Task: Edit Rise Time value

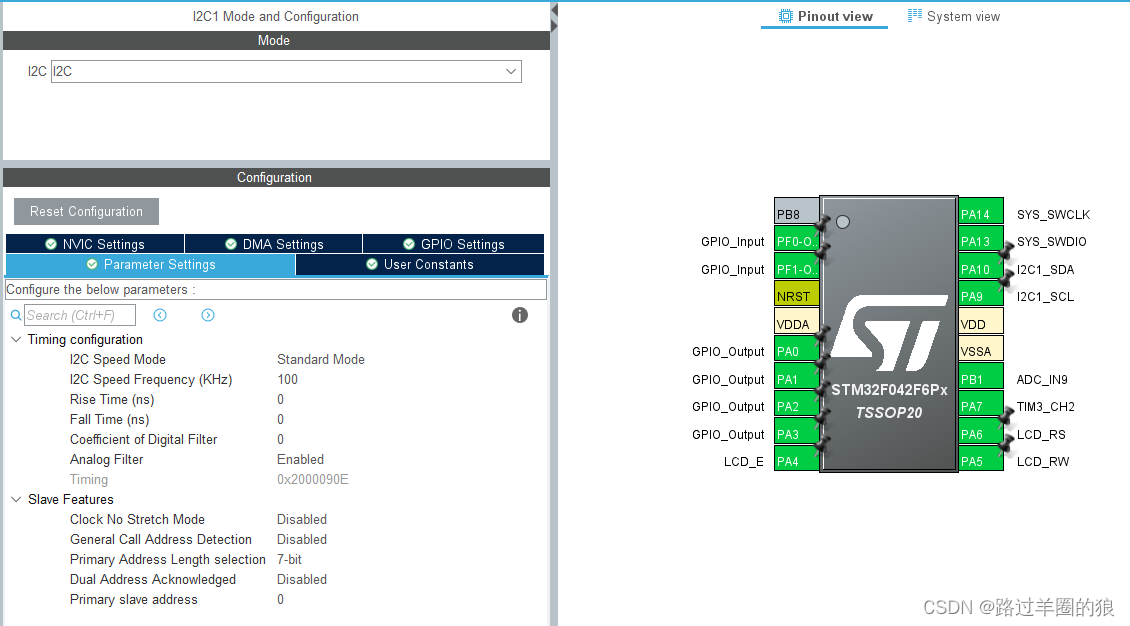Action: [280, 400]
